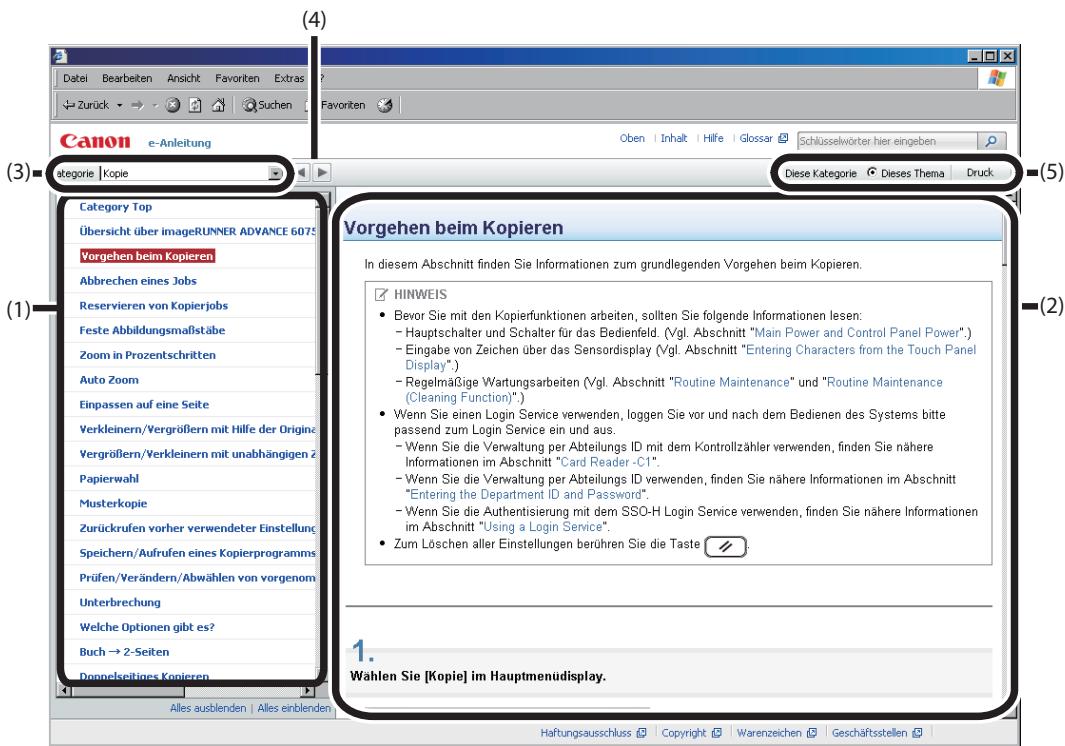1065x746 pixels.
Task: Open Category Top in sidebar
Action: pyautogui.click(x=115, y=207)
